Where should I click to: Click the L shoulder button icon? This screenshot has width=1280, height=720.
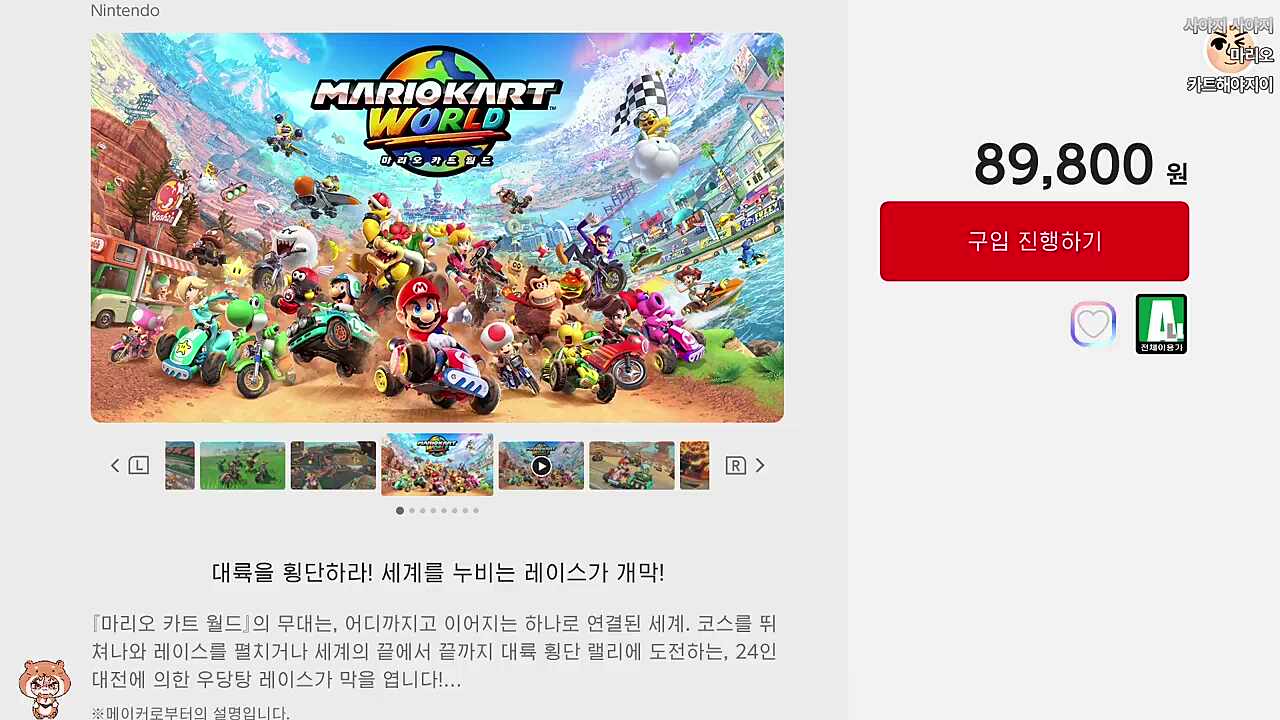139,465
